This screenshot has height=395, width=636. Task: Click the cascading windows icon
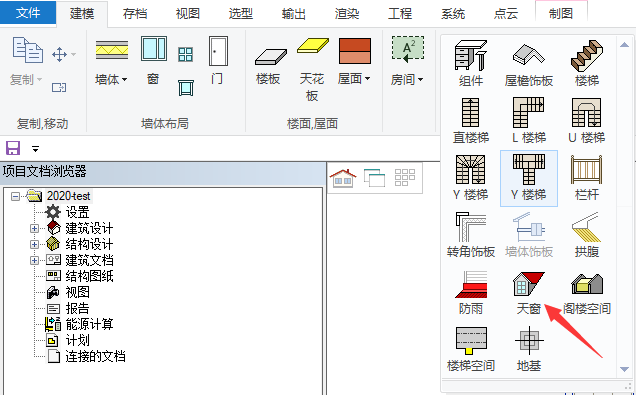374,178
